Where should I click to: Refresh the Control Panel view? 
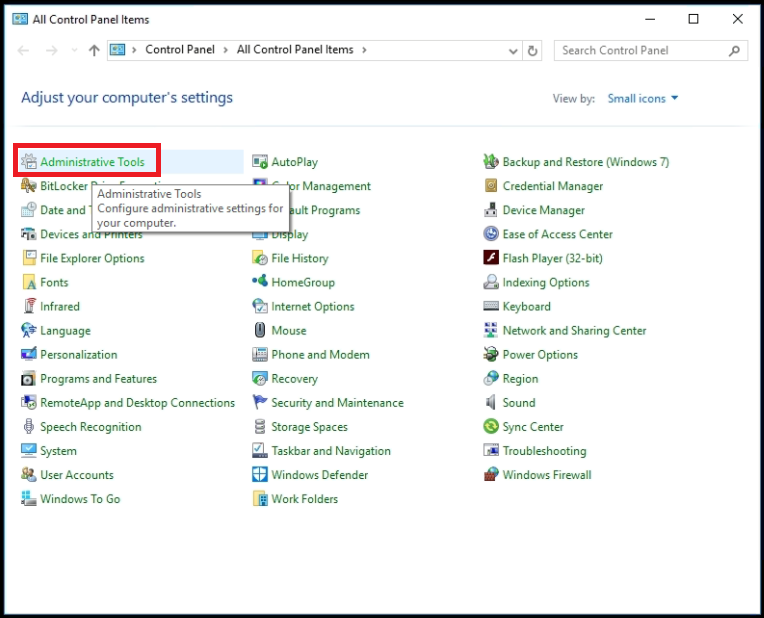[x=533, y=51]
